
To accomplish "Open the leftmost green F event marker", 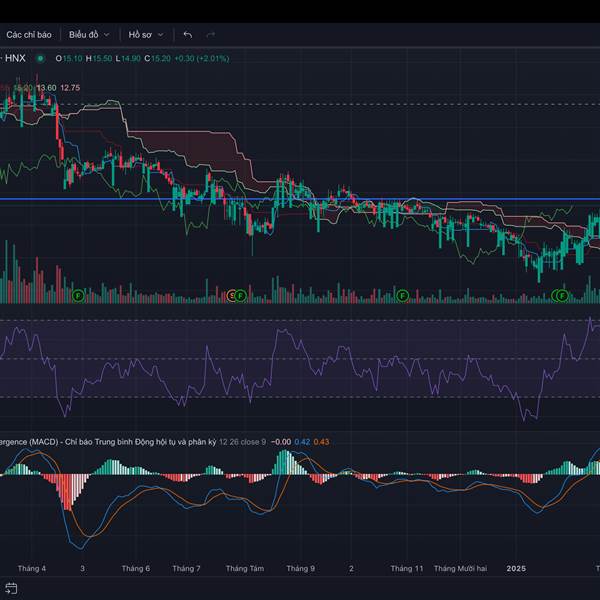I will point(77,295).
